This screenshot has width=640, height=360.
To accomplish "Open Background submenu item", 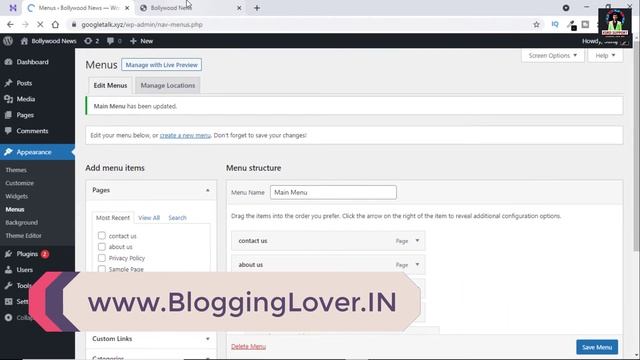I will 22,222.
